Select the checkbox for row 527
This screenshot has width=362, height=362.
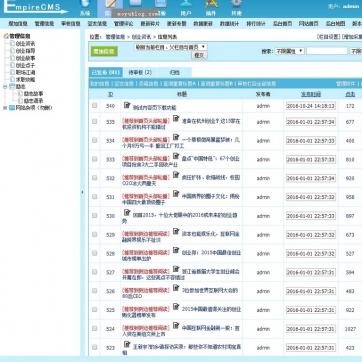click(95, 272)
